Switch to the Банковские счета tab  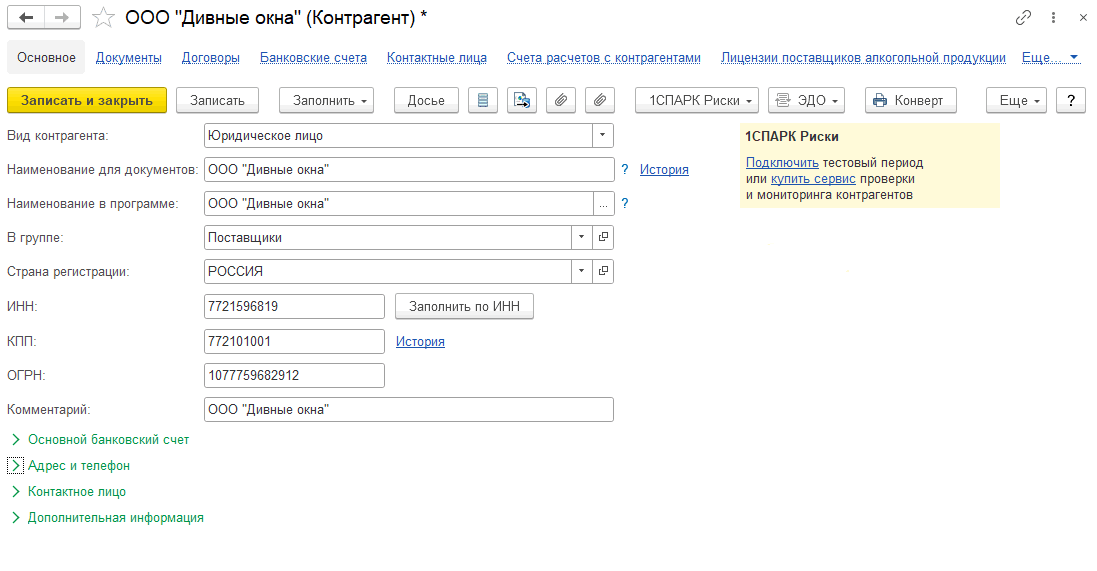click(313, 58)
